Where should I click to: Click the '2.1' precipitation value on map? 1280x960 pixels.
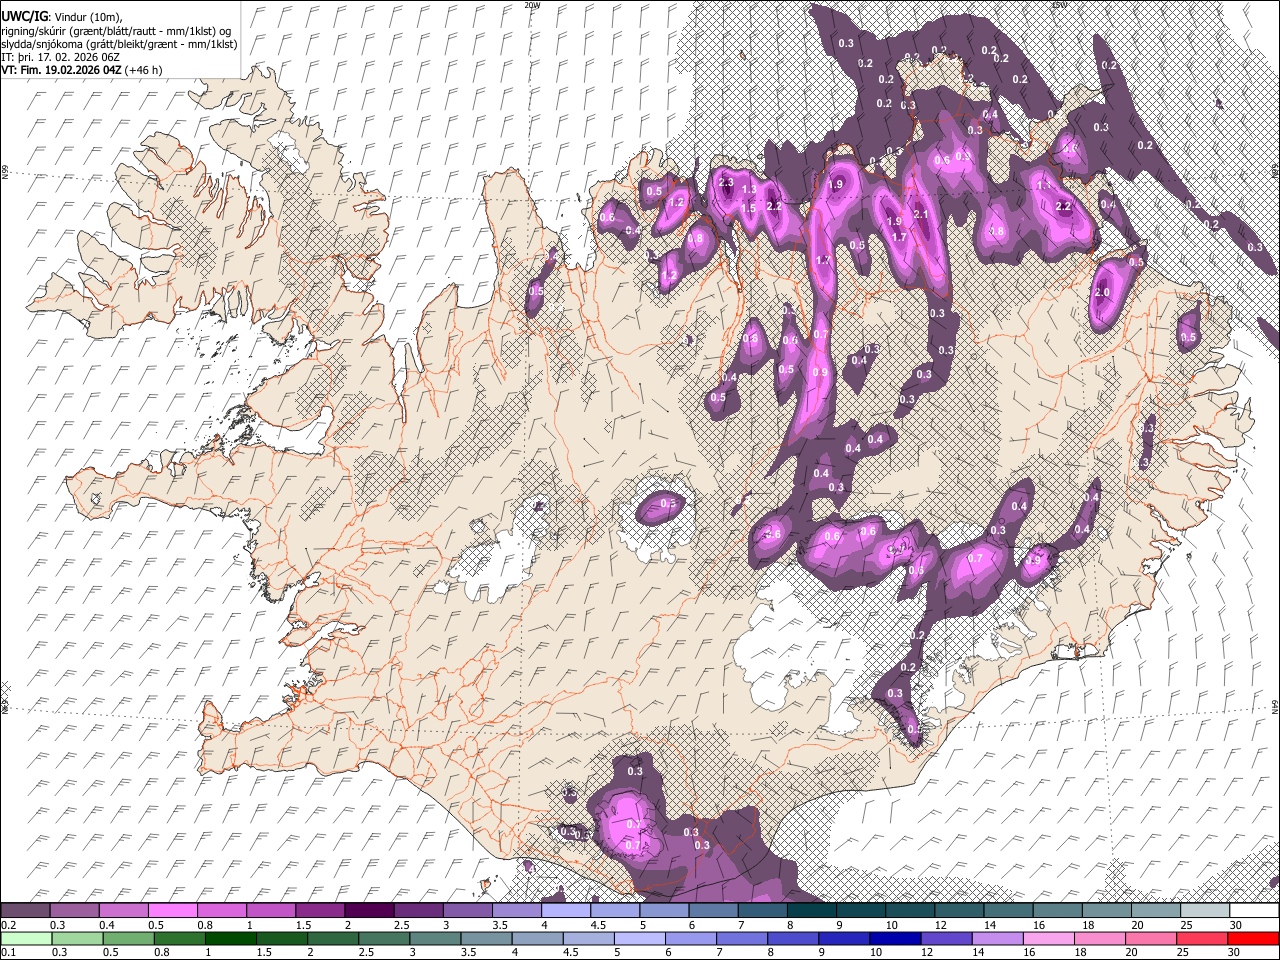921,214
